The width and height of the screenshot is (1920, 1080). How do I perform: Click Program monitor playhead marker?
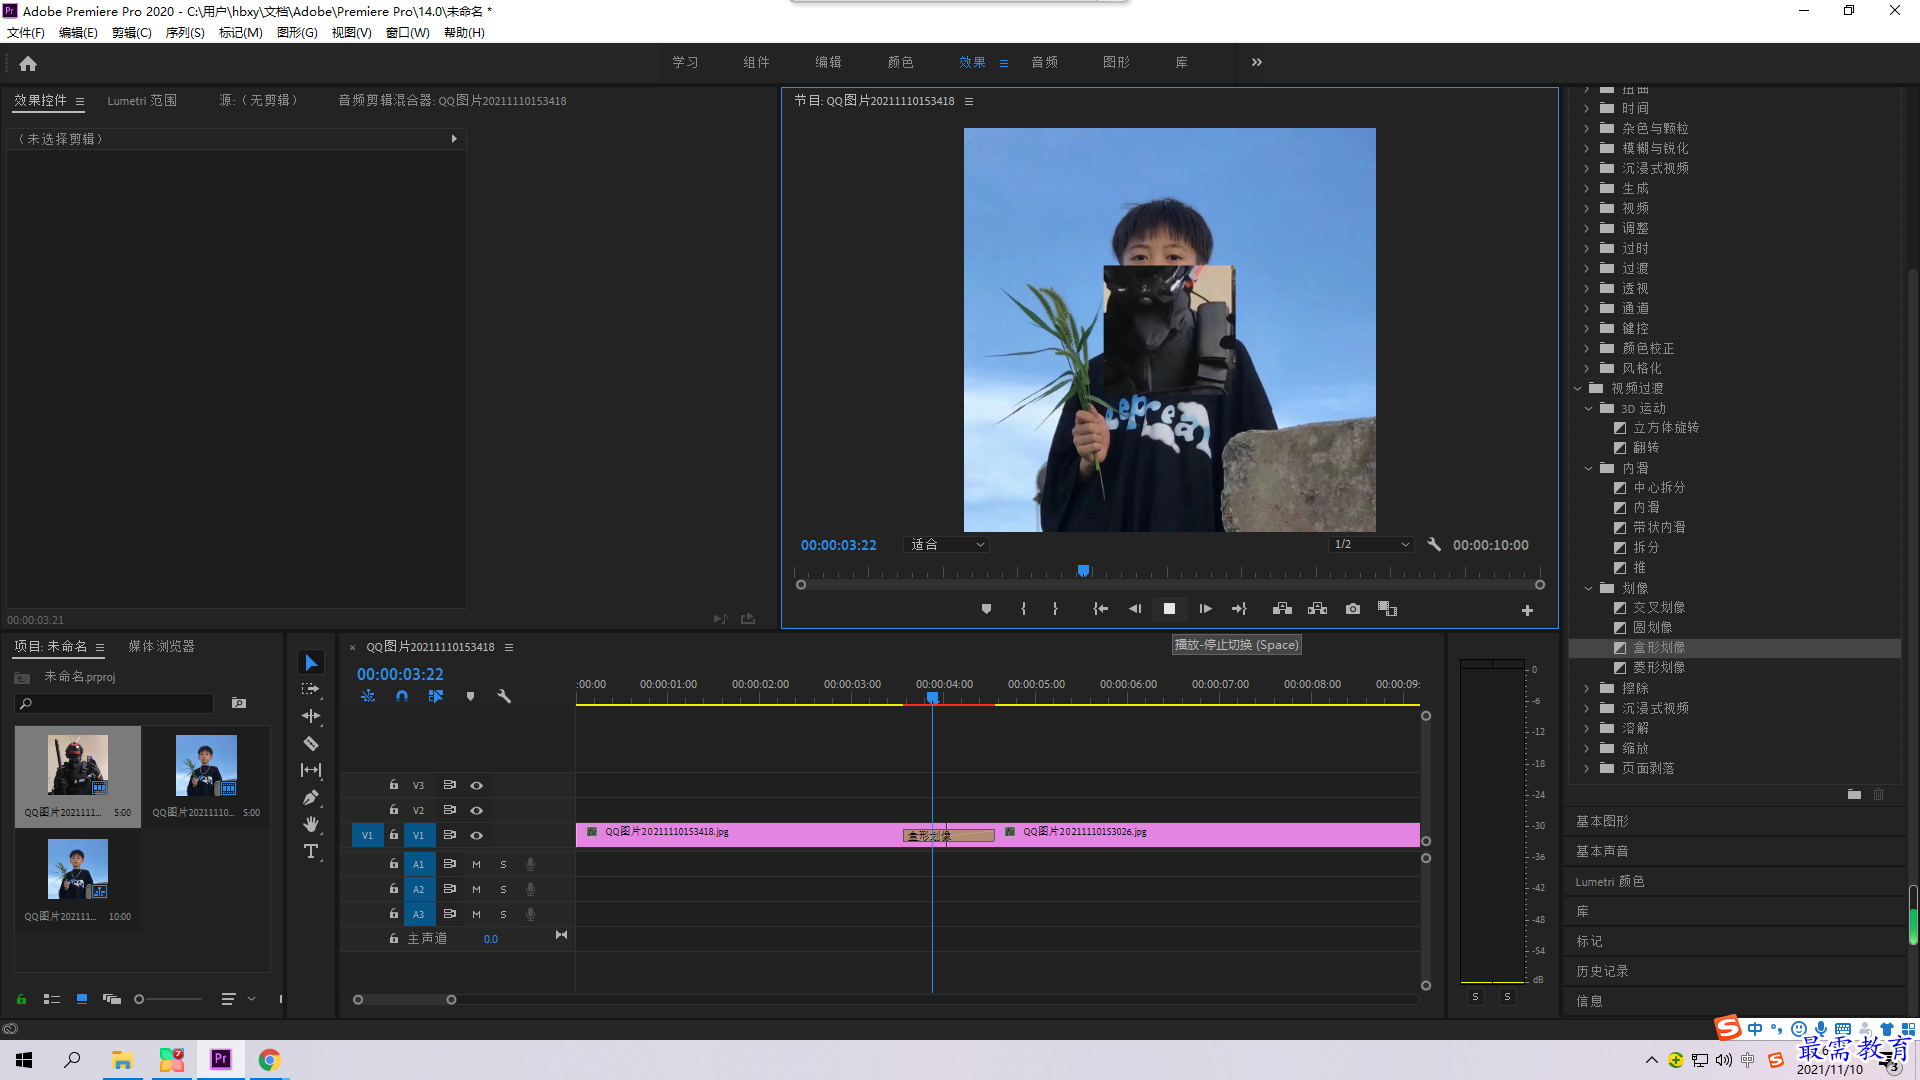pyautogui.click(x=1083, y=571)
